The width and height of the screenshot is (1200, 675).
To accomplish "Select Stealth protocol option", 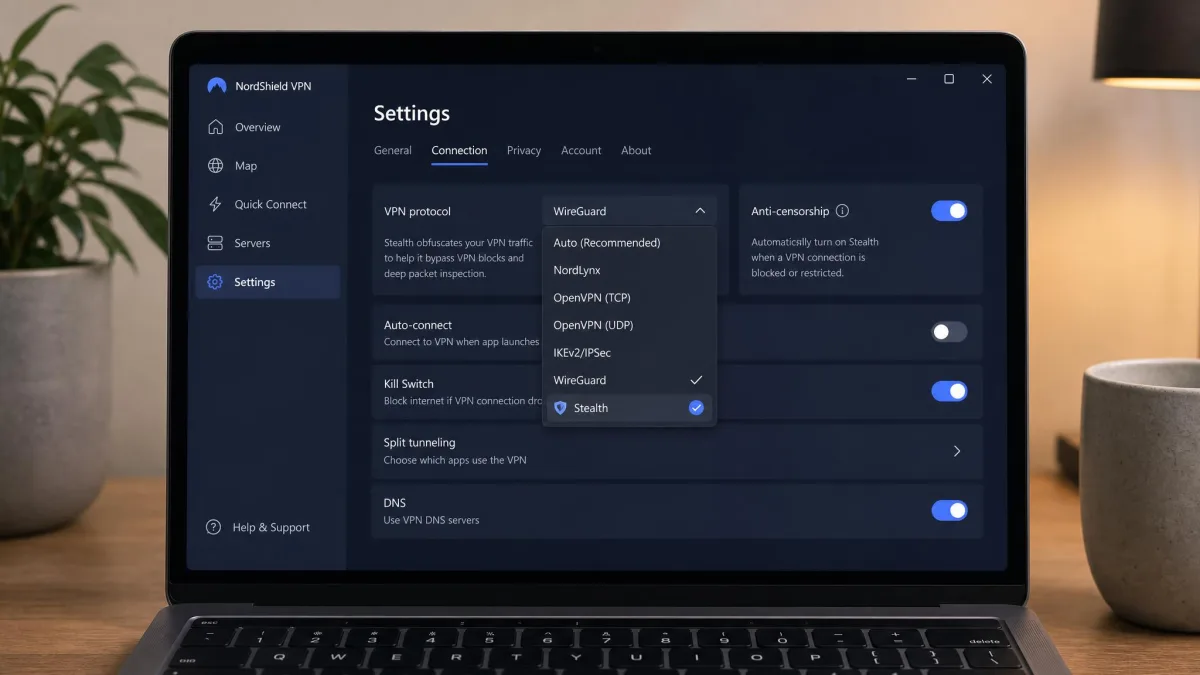I will click(x=629, y=408).
